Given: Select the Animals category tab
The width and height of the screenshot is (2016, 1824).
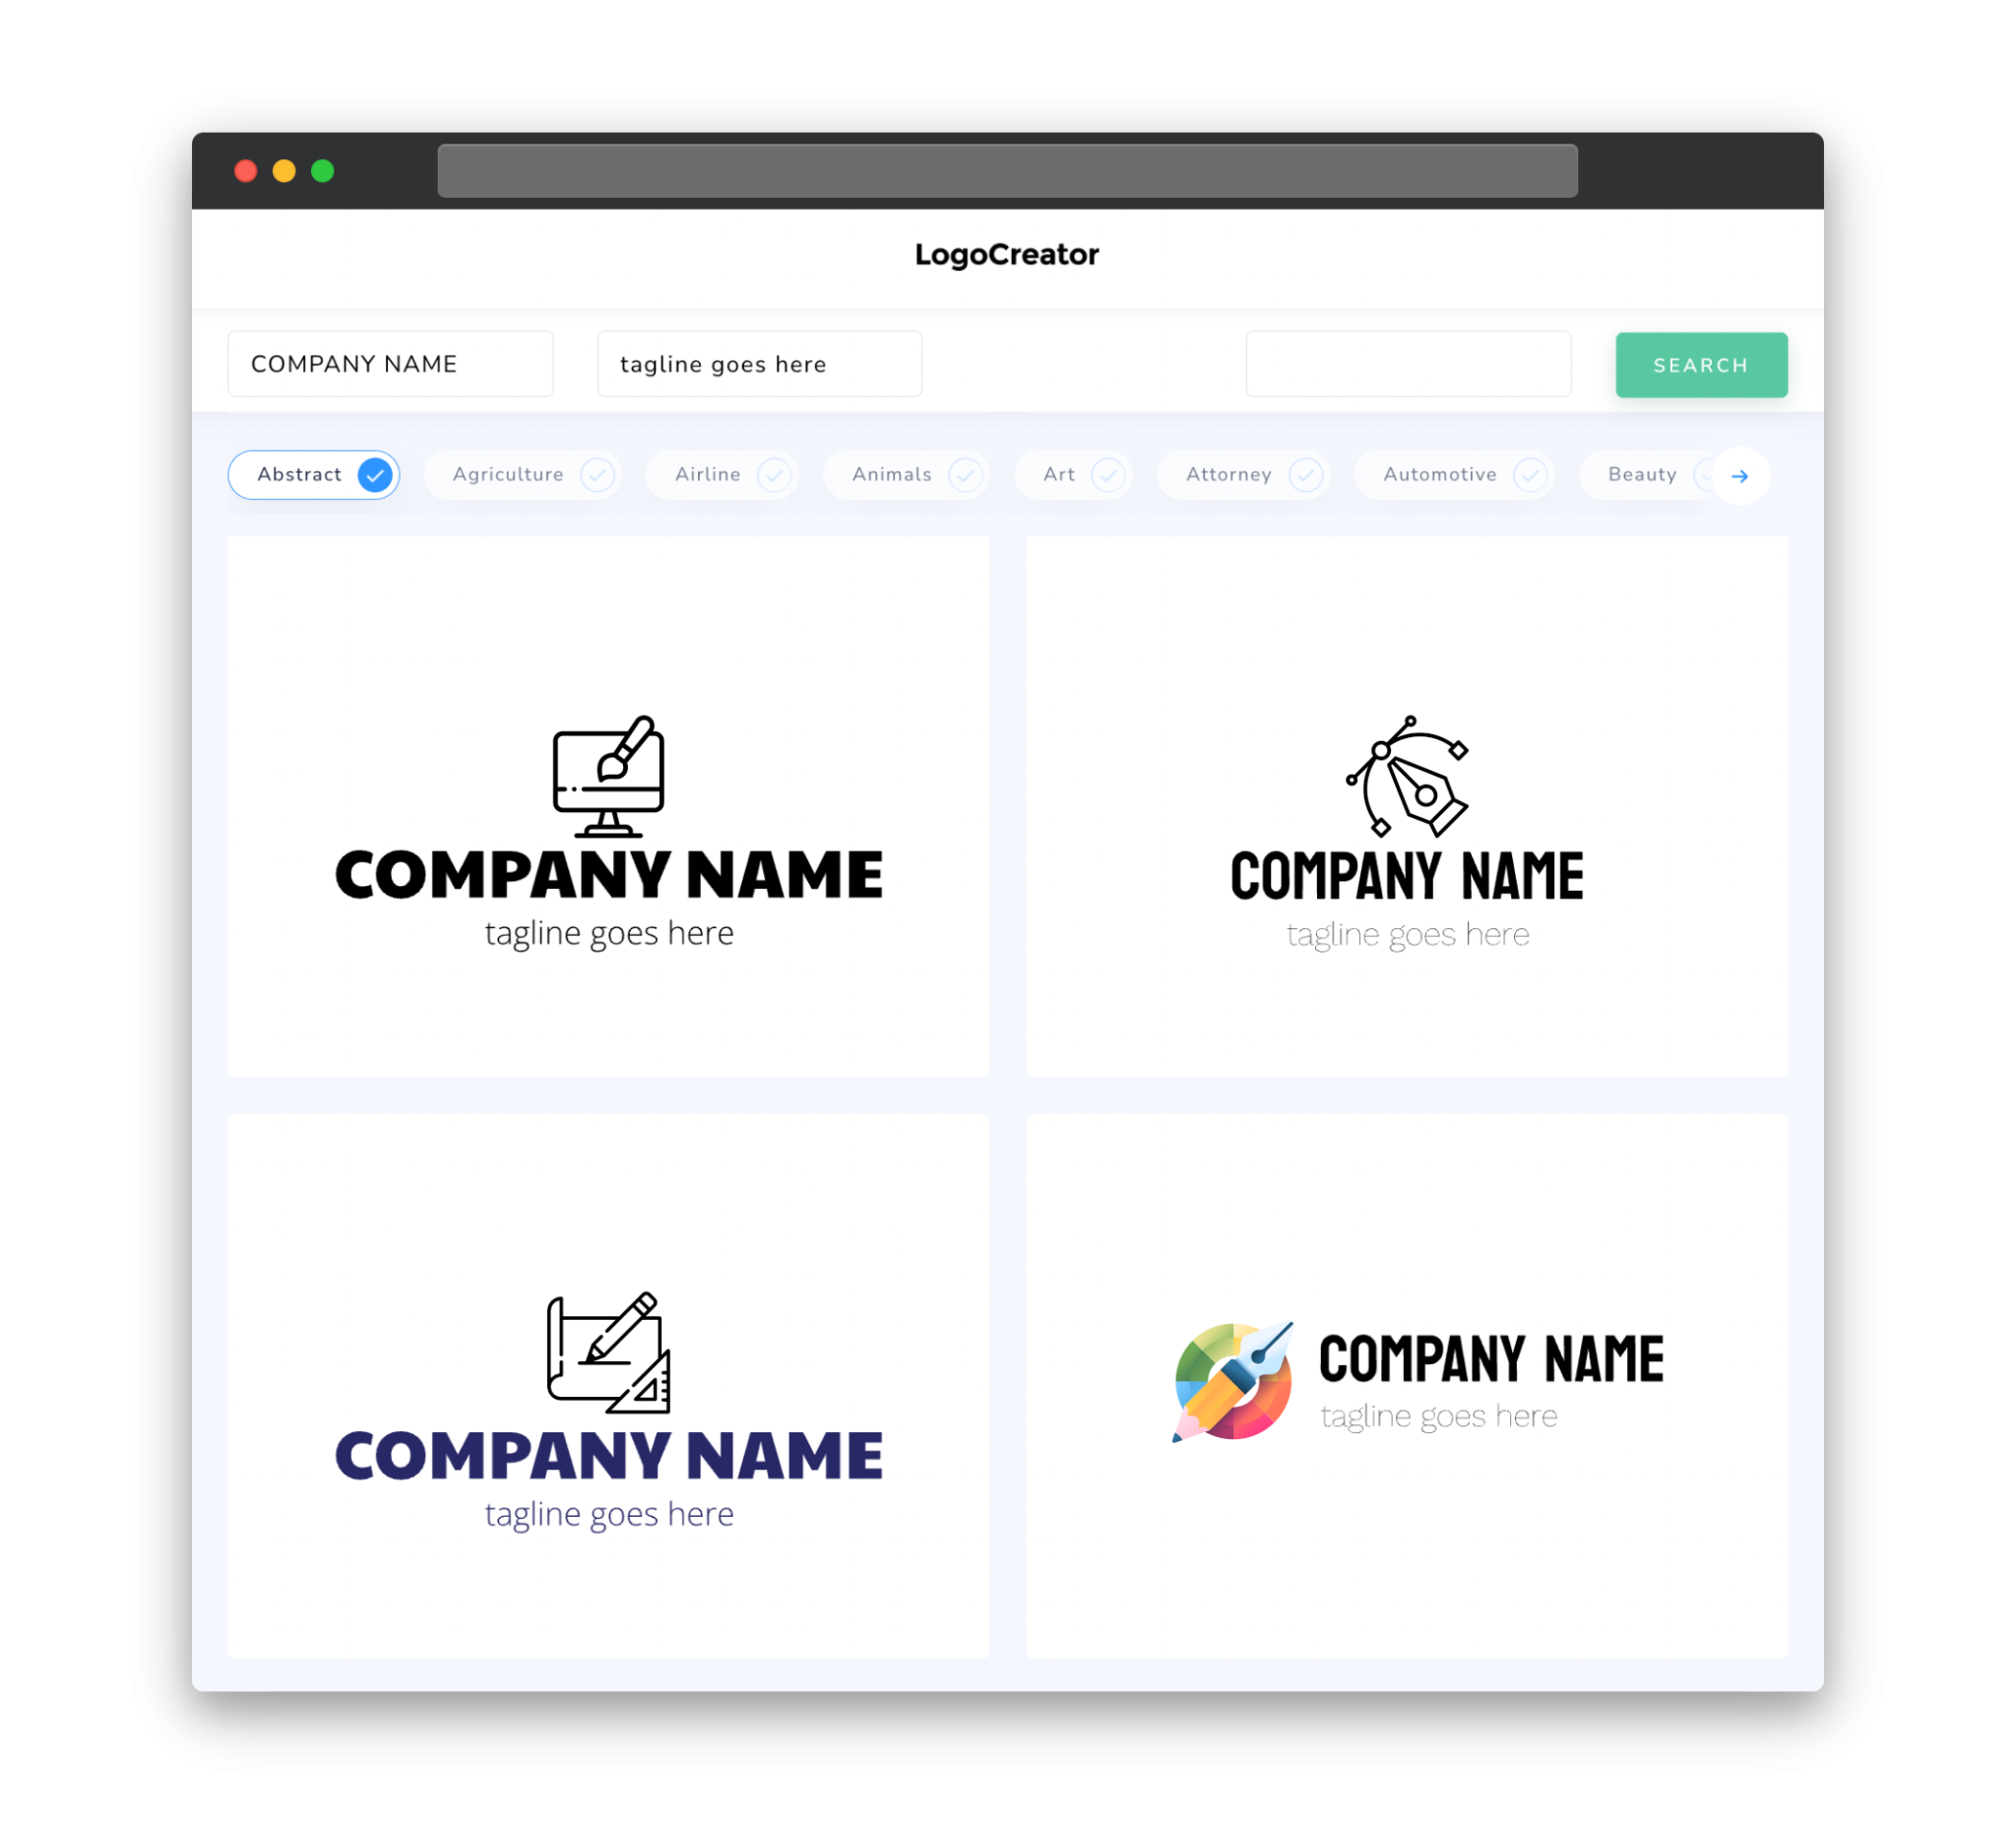Looking at the screenshot, I should pyautogui.click(x=907, y=474).
